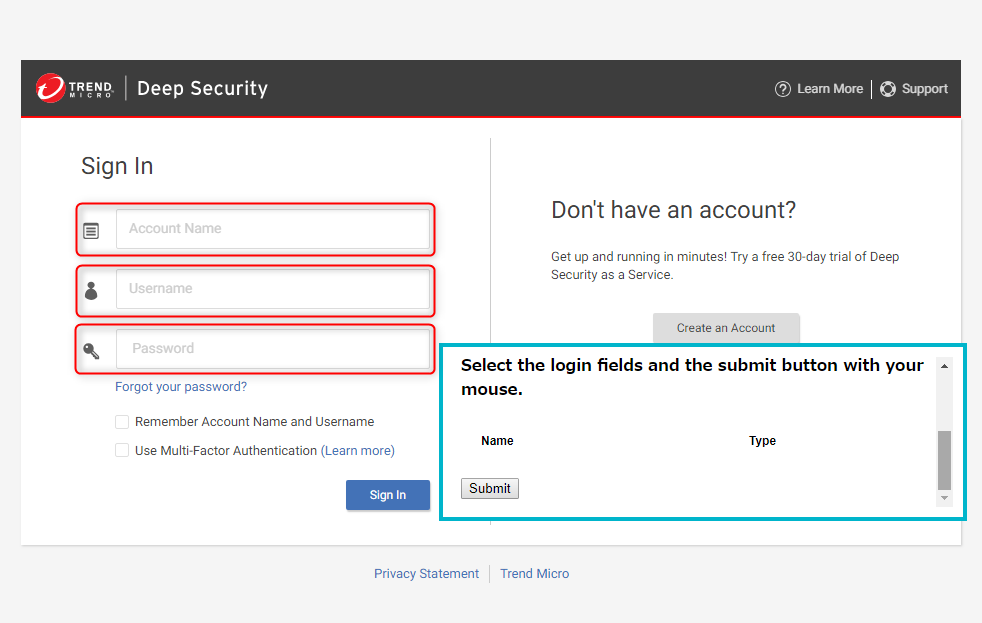This screenshot has height=623, width=982.
Task: Enable Remember Account Name and Username checkbox
Action: coord(122,422)
